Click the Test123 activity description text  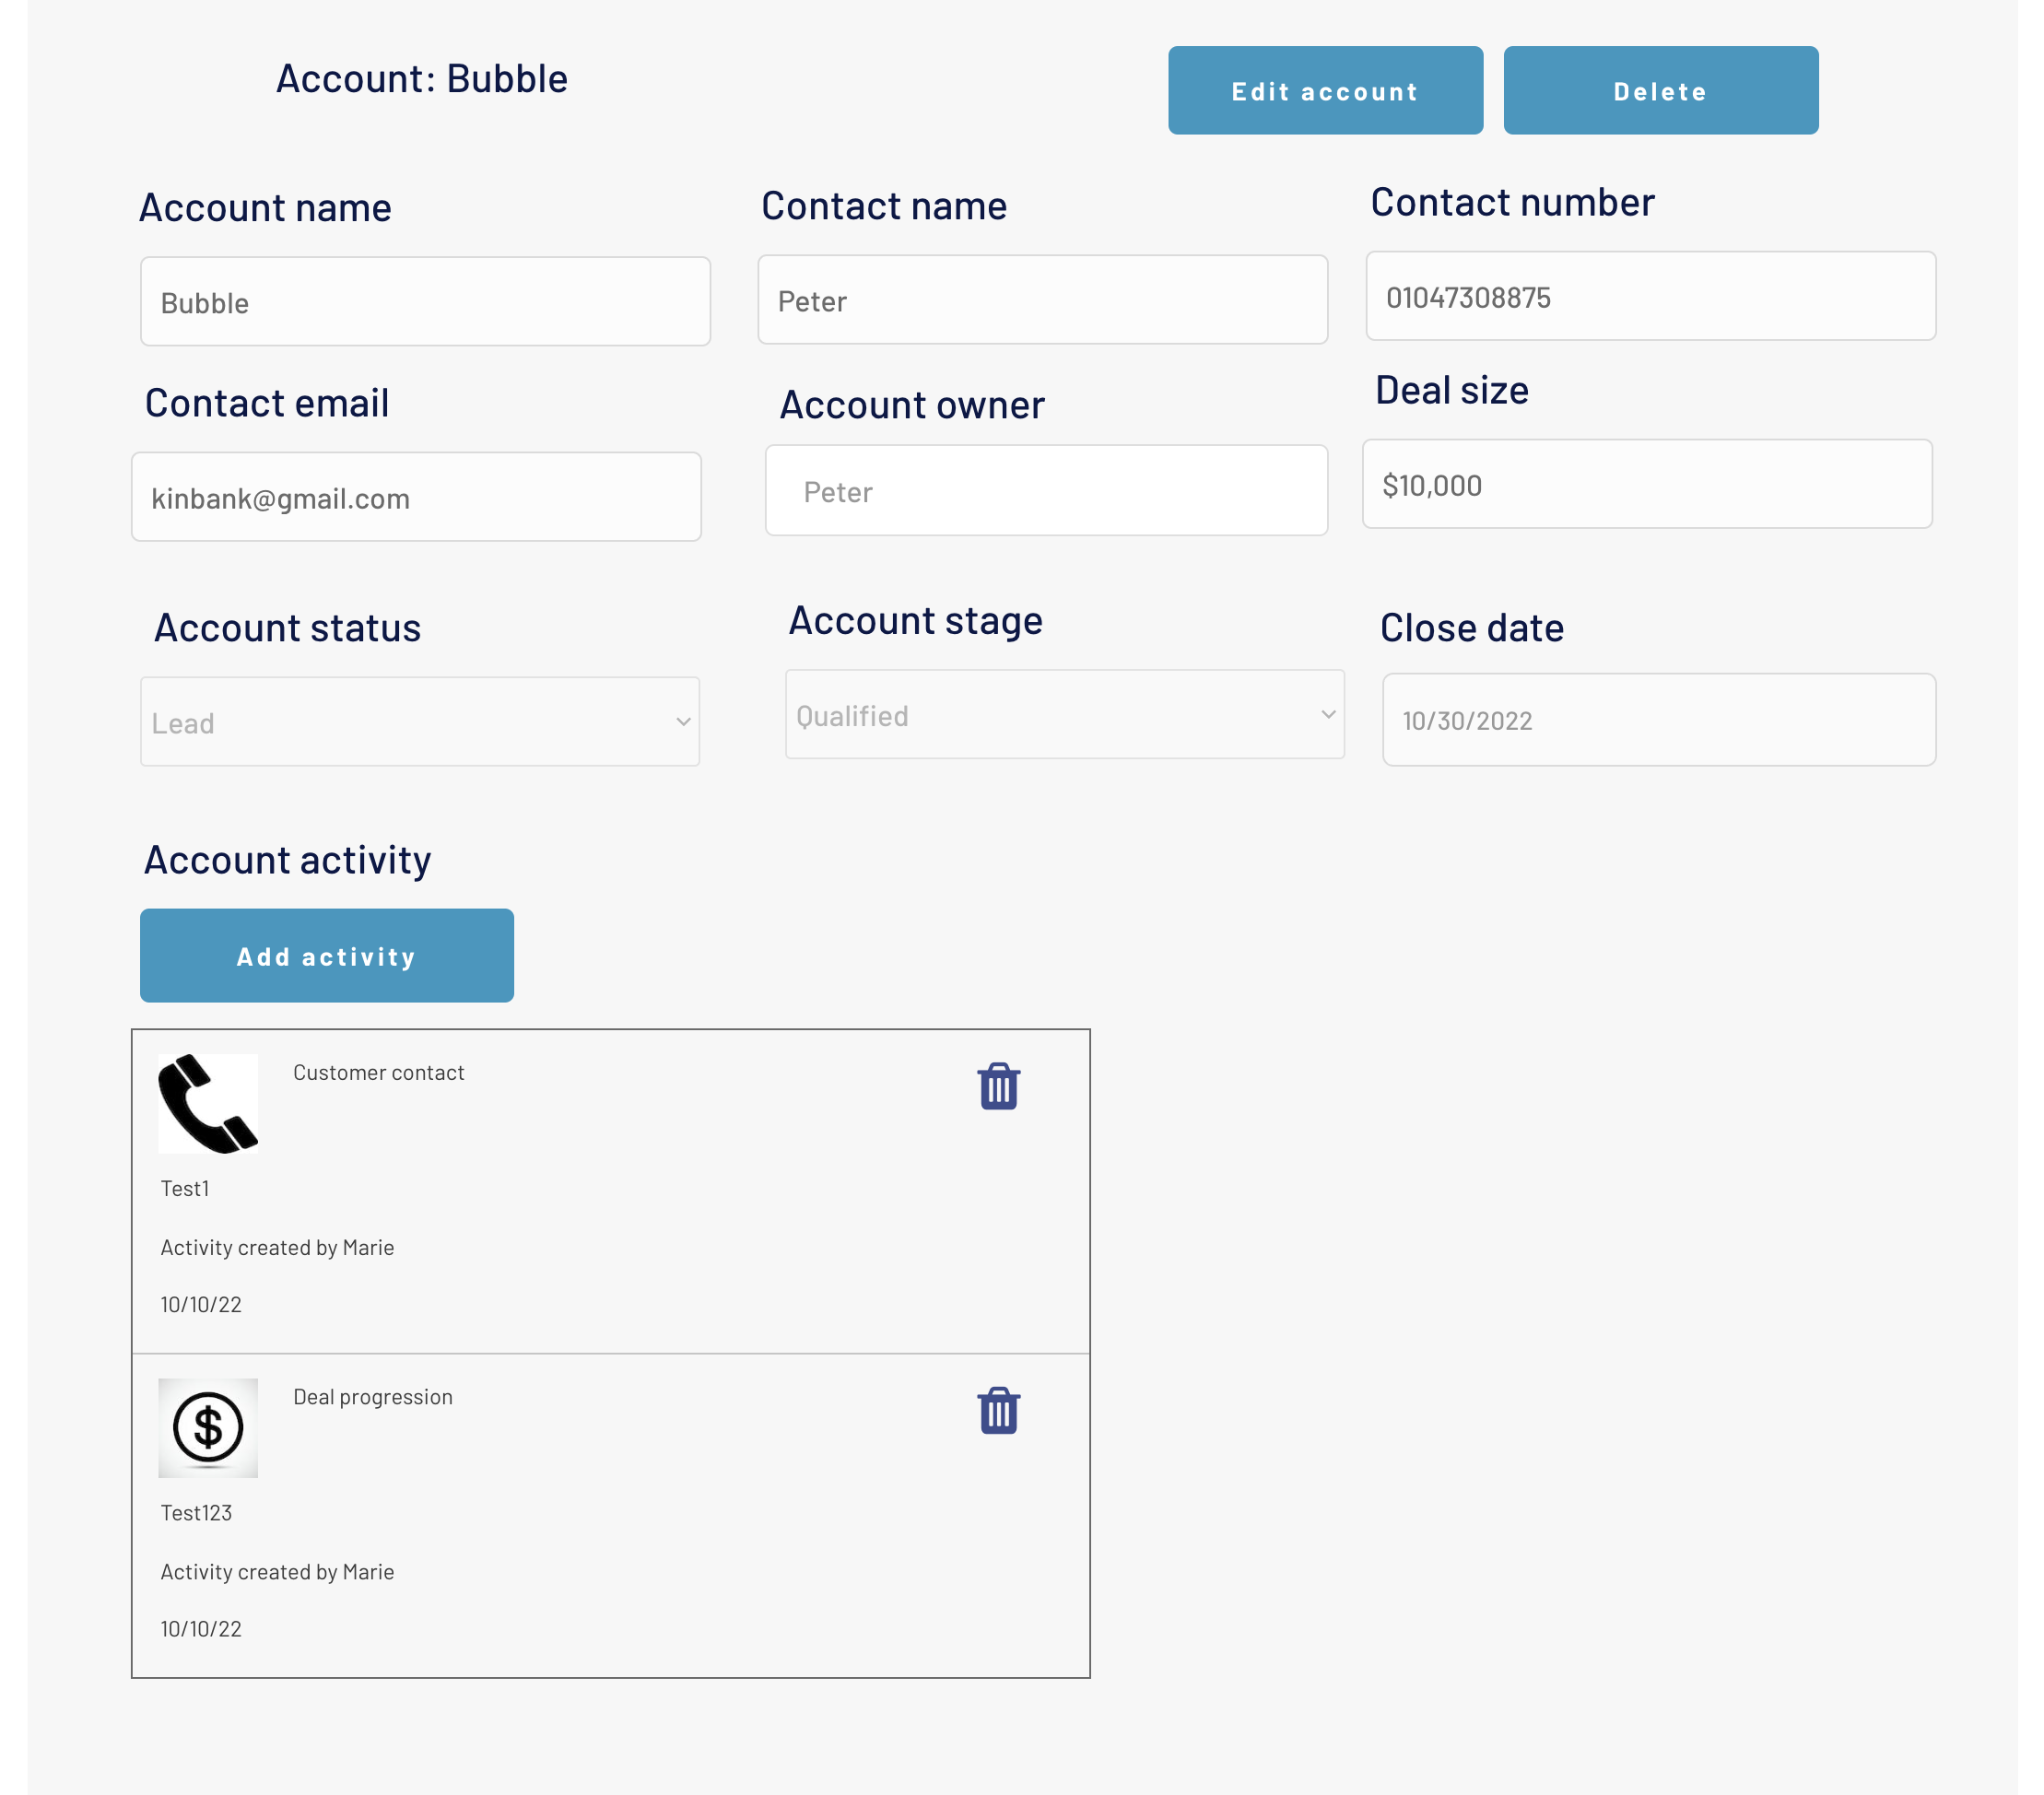pyautogui.click(x=196, y=1512)
